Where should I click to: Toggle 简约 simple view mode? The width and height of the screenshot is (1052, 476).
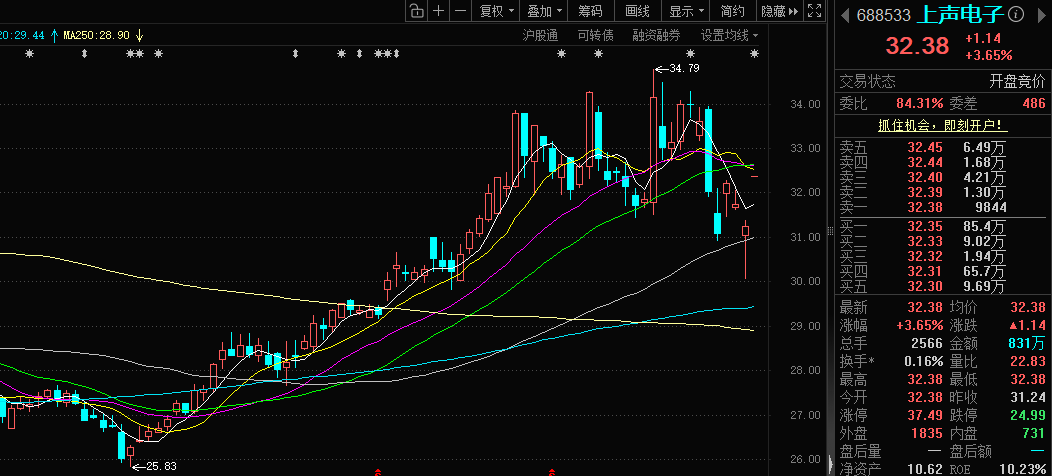point(732,11)
